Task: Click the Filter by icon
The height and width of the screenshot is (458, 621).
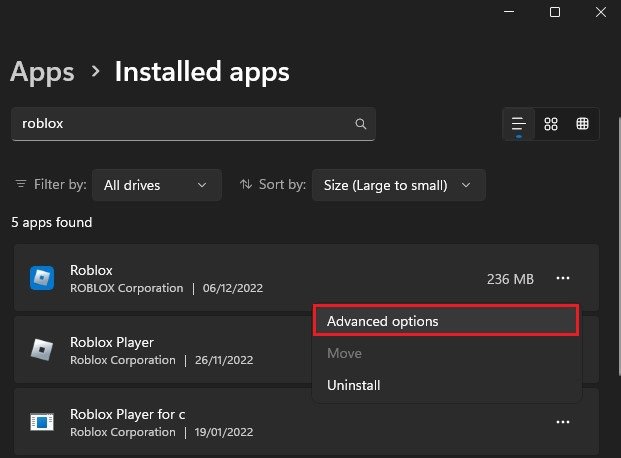Action: coord(21,185)
